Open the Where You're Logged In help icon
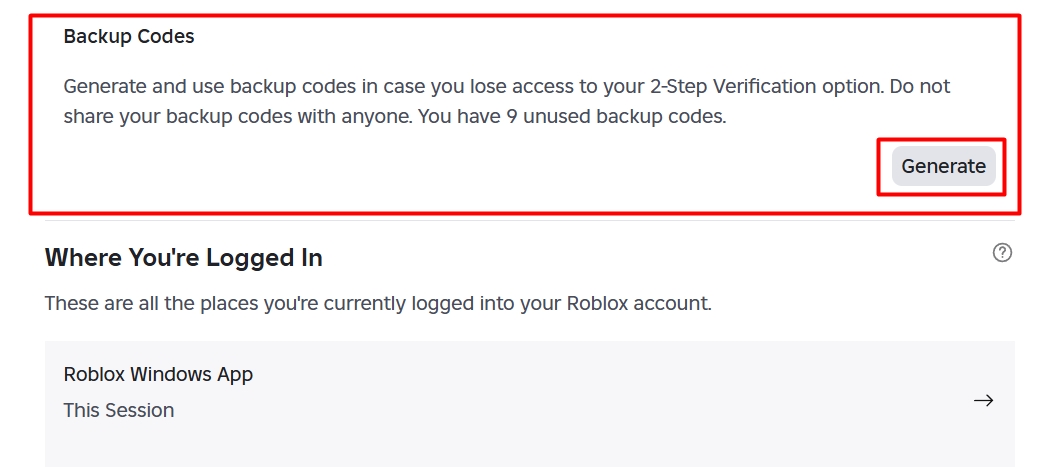This screenshot has height=467, width=1042. pos(1002,253)
